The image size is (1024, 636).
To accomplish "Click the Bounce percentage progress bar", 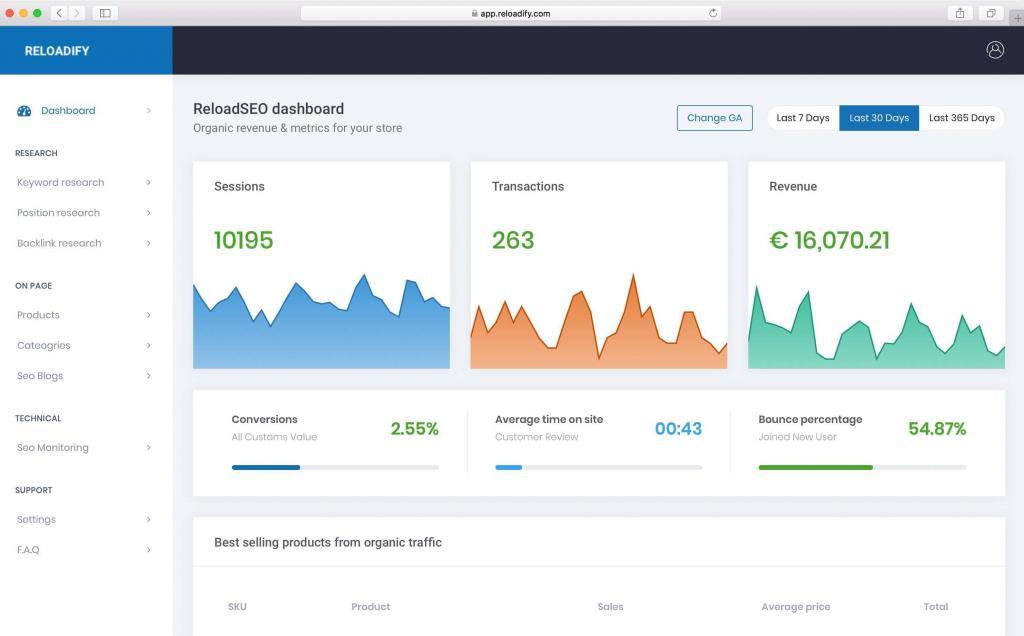I will (x=862, y=467).
